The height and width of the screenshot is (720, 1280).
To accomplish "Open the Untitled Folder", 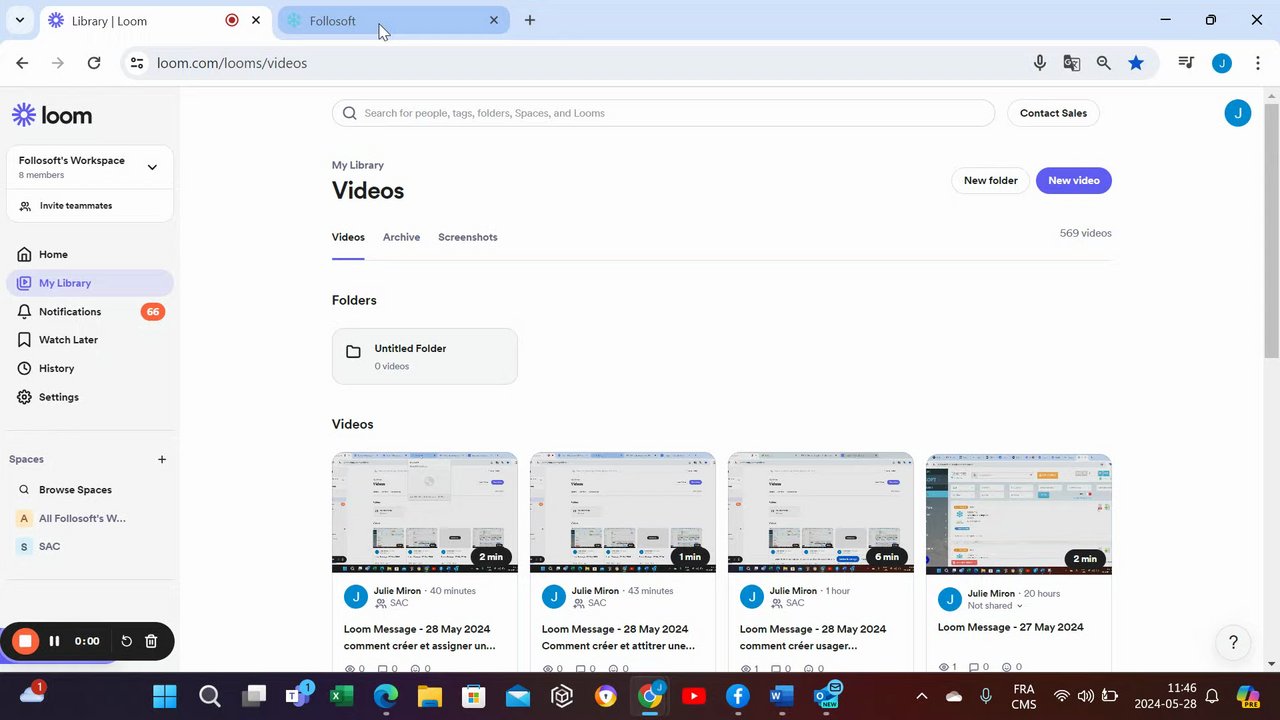I will point(424,356).
